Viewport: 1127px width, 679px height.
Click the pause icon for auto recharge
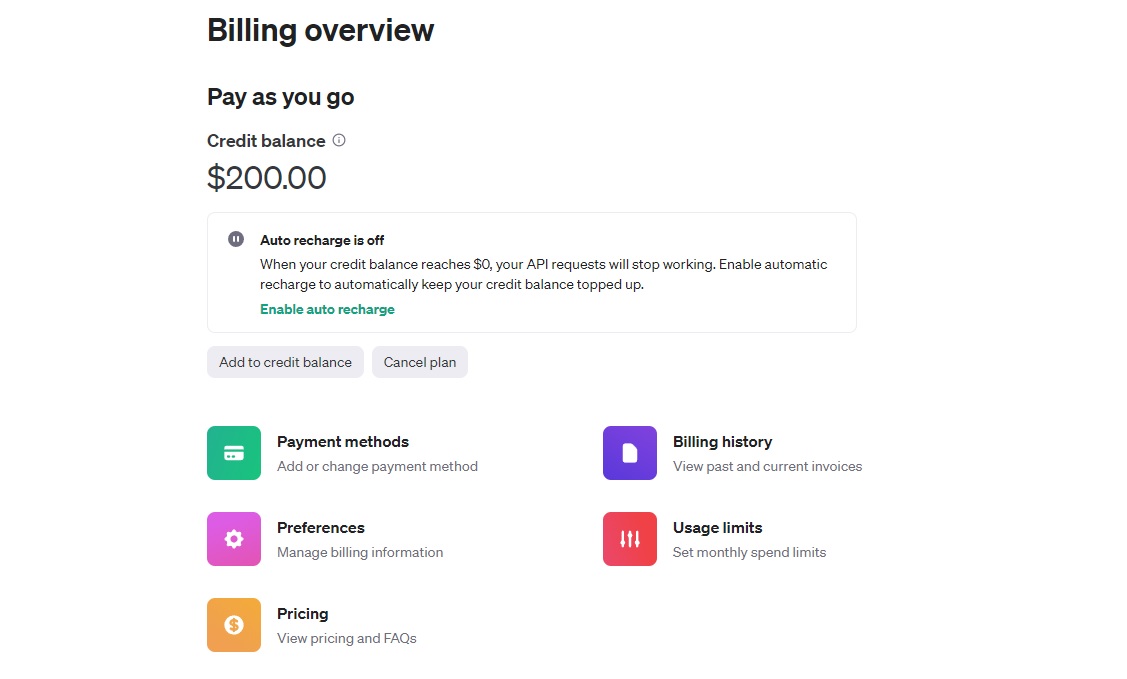point(236,239)
